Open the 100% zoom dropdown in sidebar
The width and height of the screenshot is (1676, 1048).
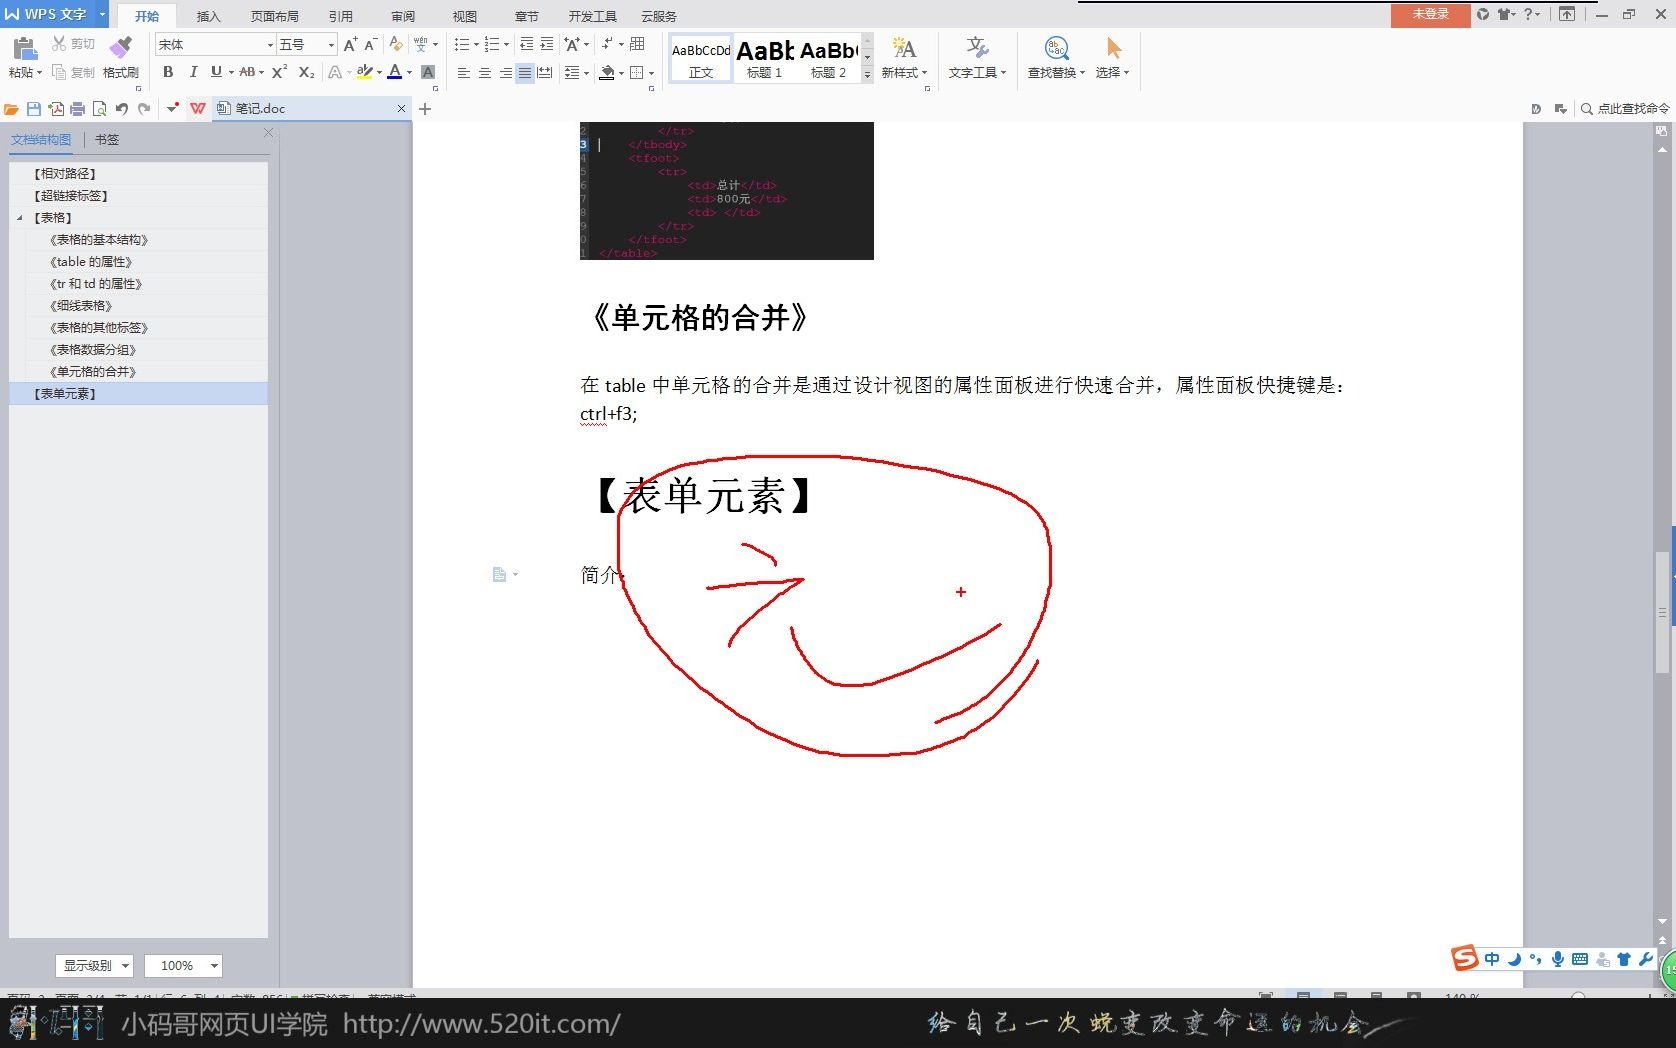pyautogui.click(x=183, y=965)
